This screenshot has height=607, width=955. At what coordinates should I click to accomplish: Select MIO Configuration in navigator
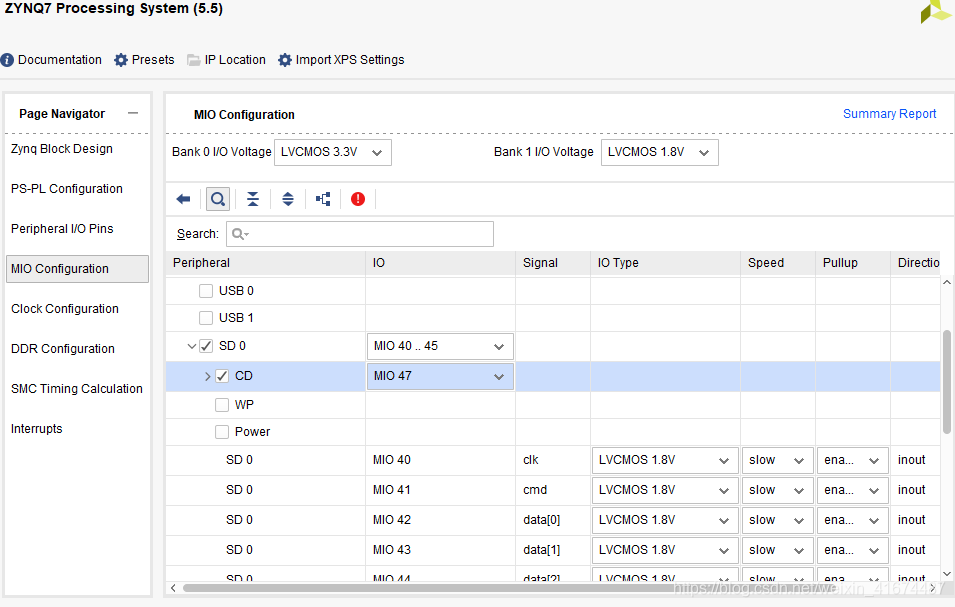[x=77, y=269]
